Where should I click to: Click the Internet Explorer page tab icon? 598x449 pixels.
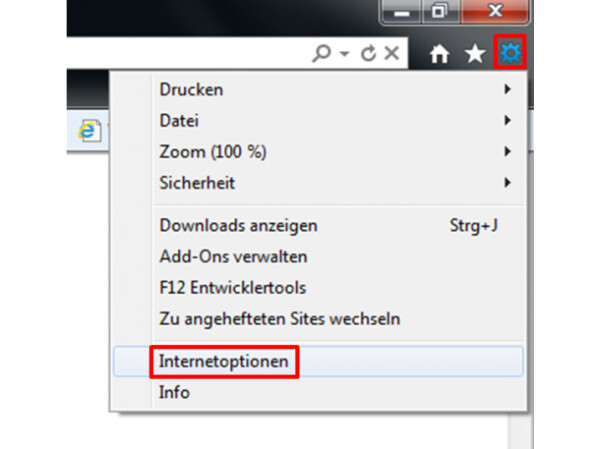pos(90,131)
